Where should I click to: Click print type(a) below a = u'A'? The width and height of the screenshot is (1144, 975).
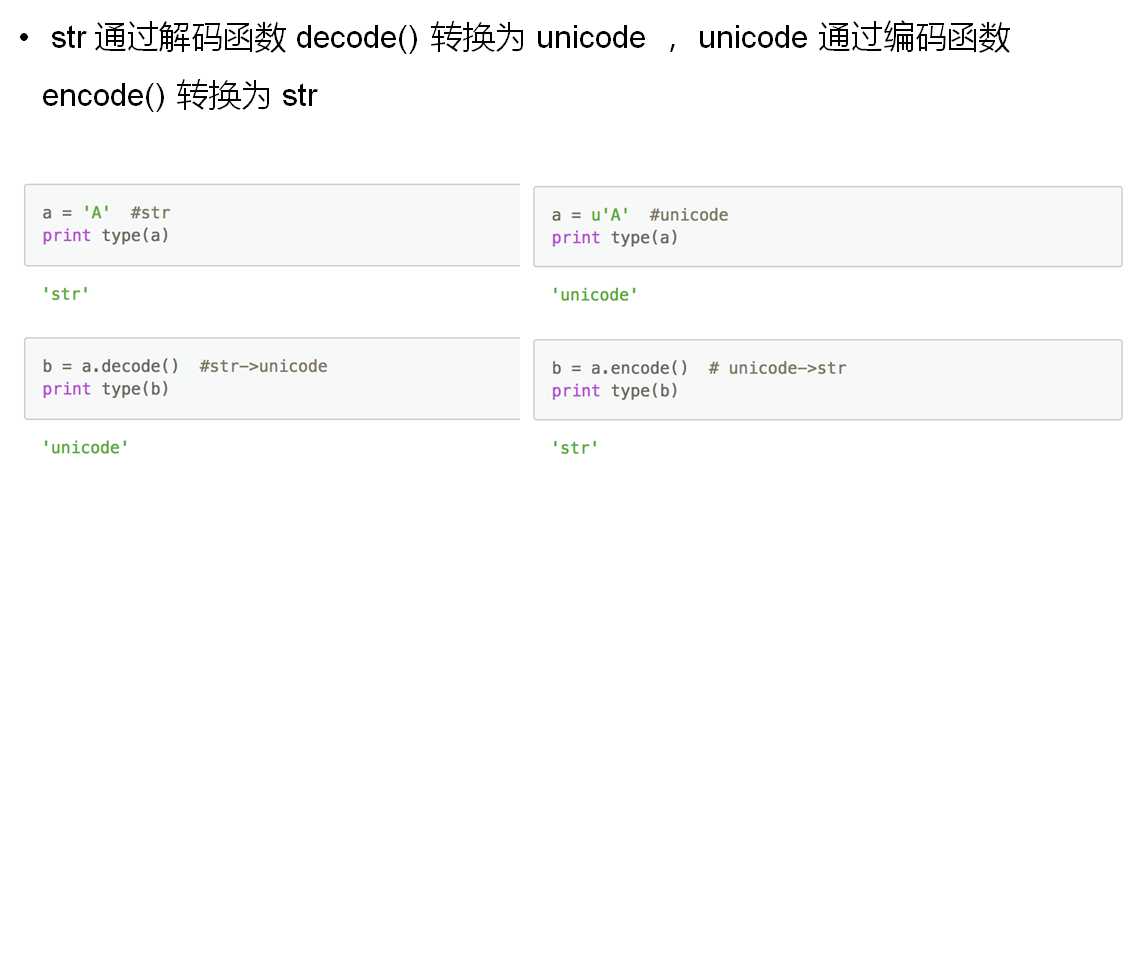coord(615,238)
